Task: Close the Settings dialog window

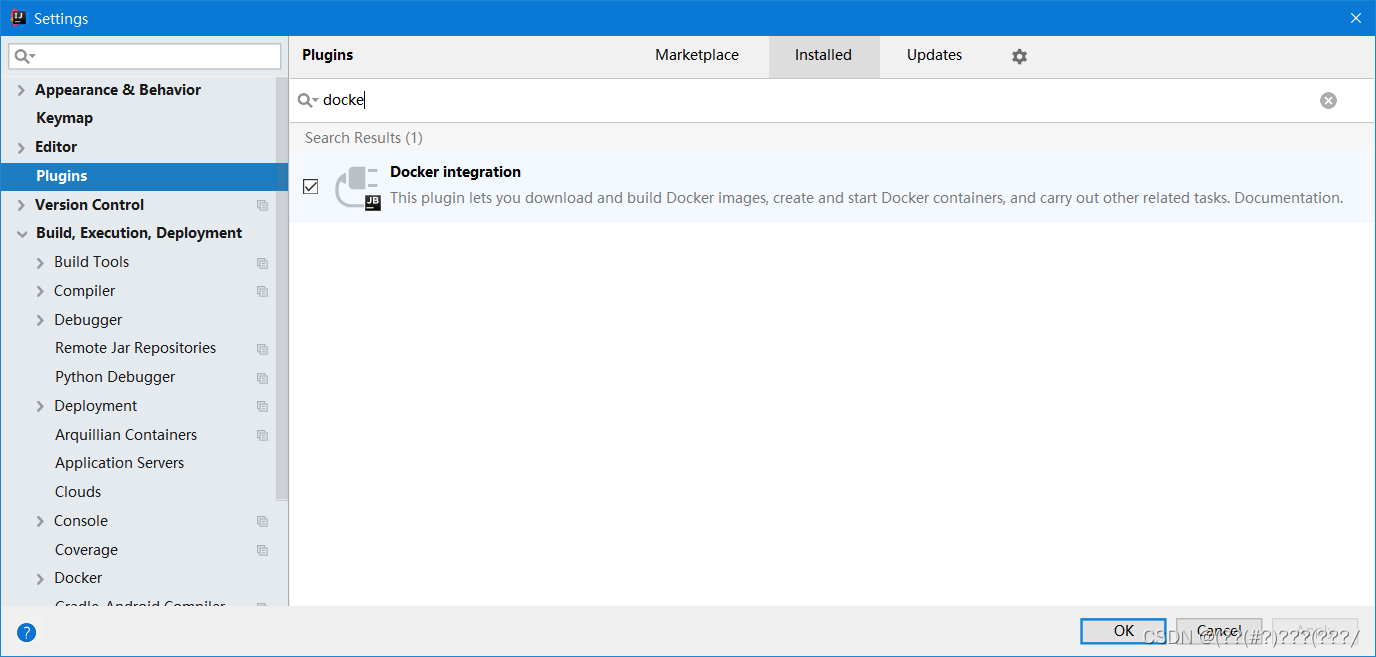Action: click(1356, 18)
